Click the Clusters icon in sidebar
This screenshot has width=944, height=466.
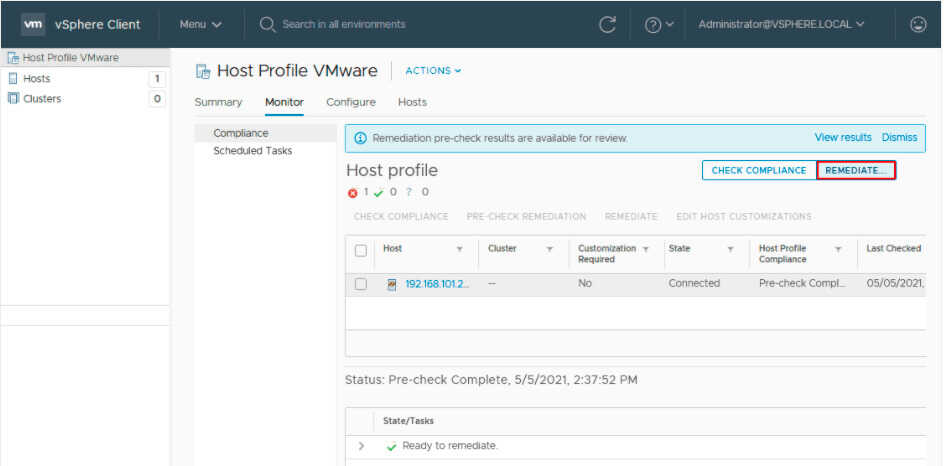coord(13,98)
